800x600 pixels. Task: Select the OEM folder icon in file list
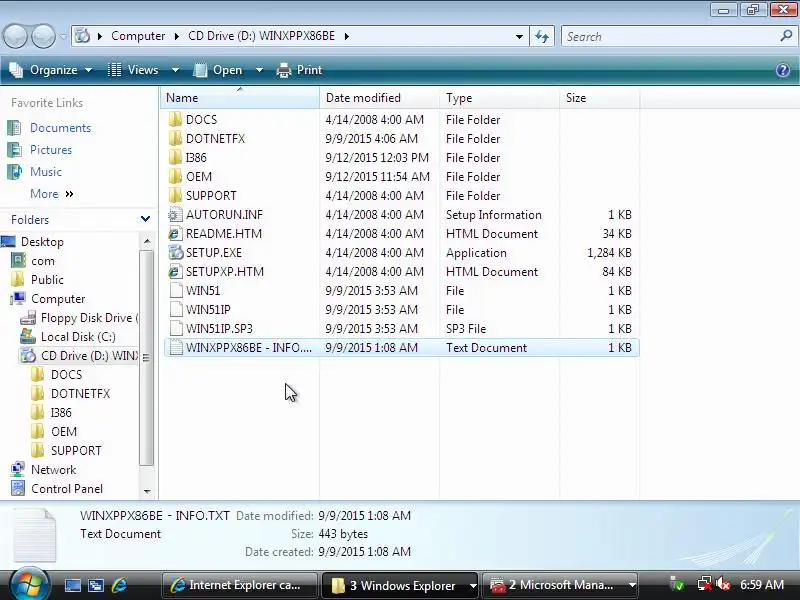pos(175,177)
